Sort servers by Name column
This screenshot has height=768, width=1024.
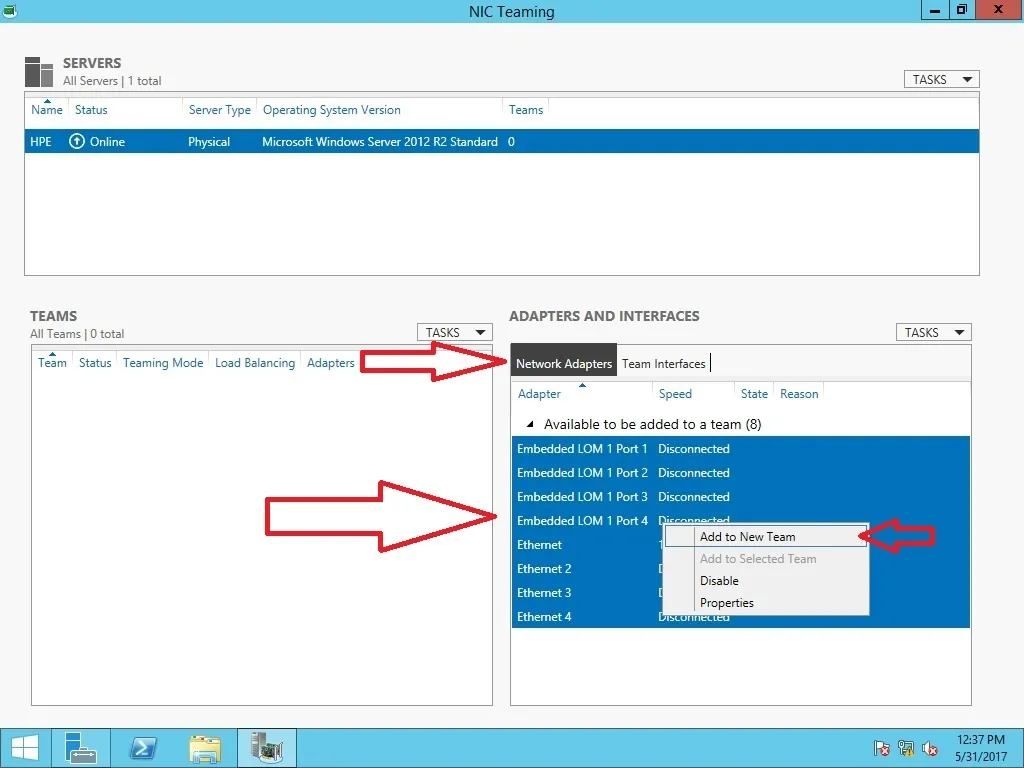click(x=47, y=110)
